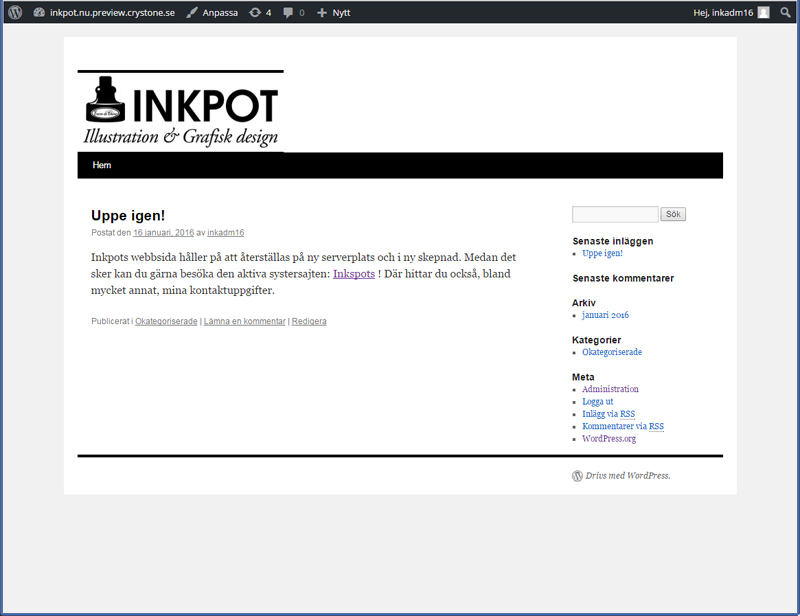This screenshot has height=616, width=800.
Task: Open Kommentarer via RSS feed
Action: pyautogui.click(x=622, y=426)
